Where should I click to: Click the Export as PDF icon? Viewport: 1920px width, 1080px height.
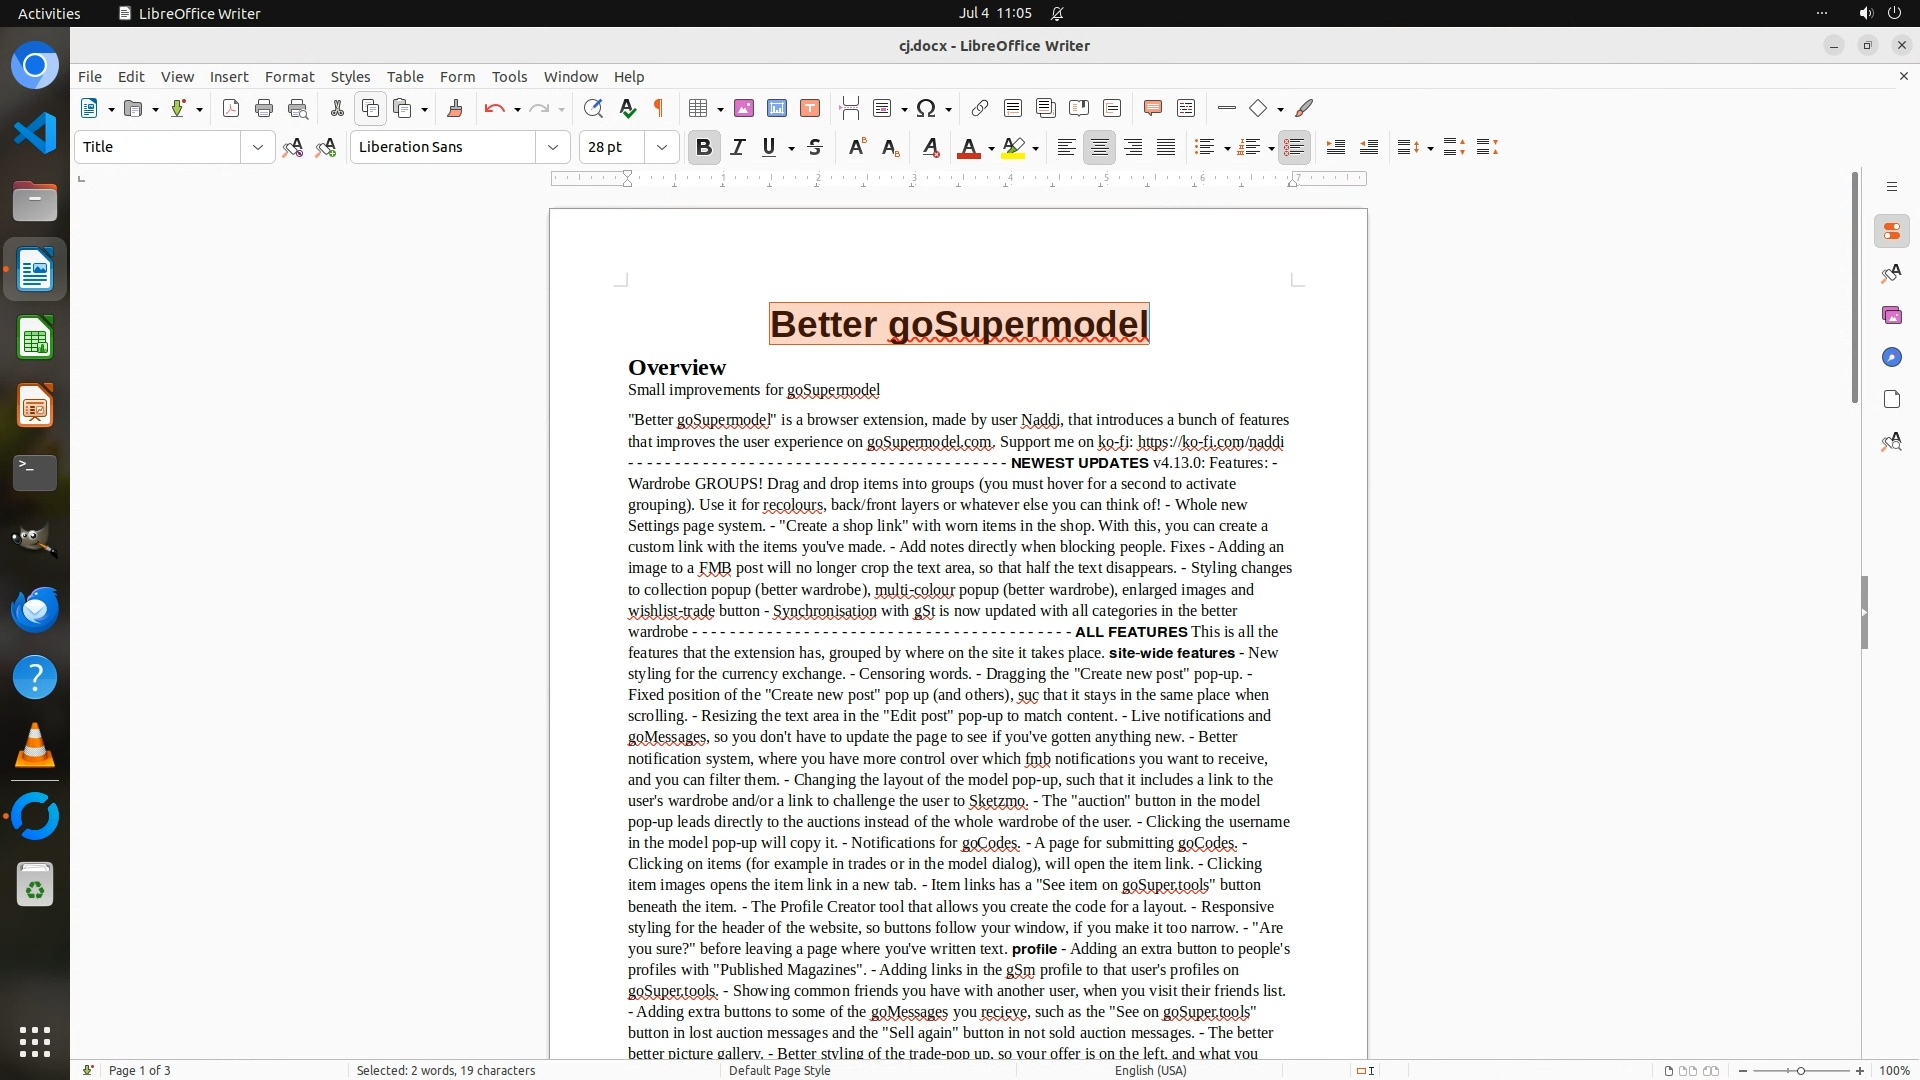(x=231, y=109)
